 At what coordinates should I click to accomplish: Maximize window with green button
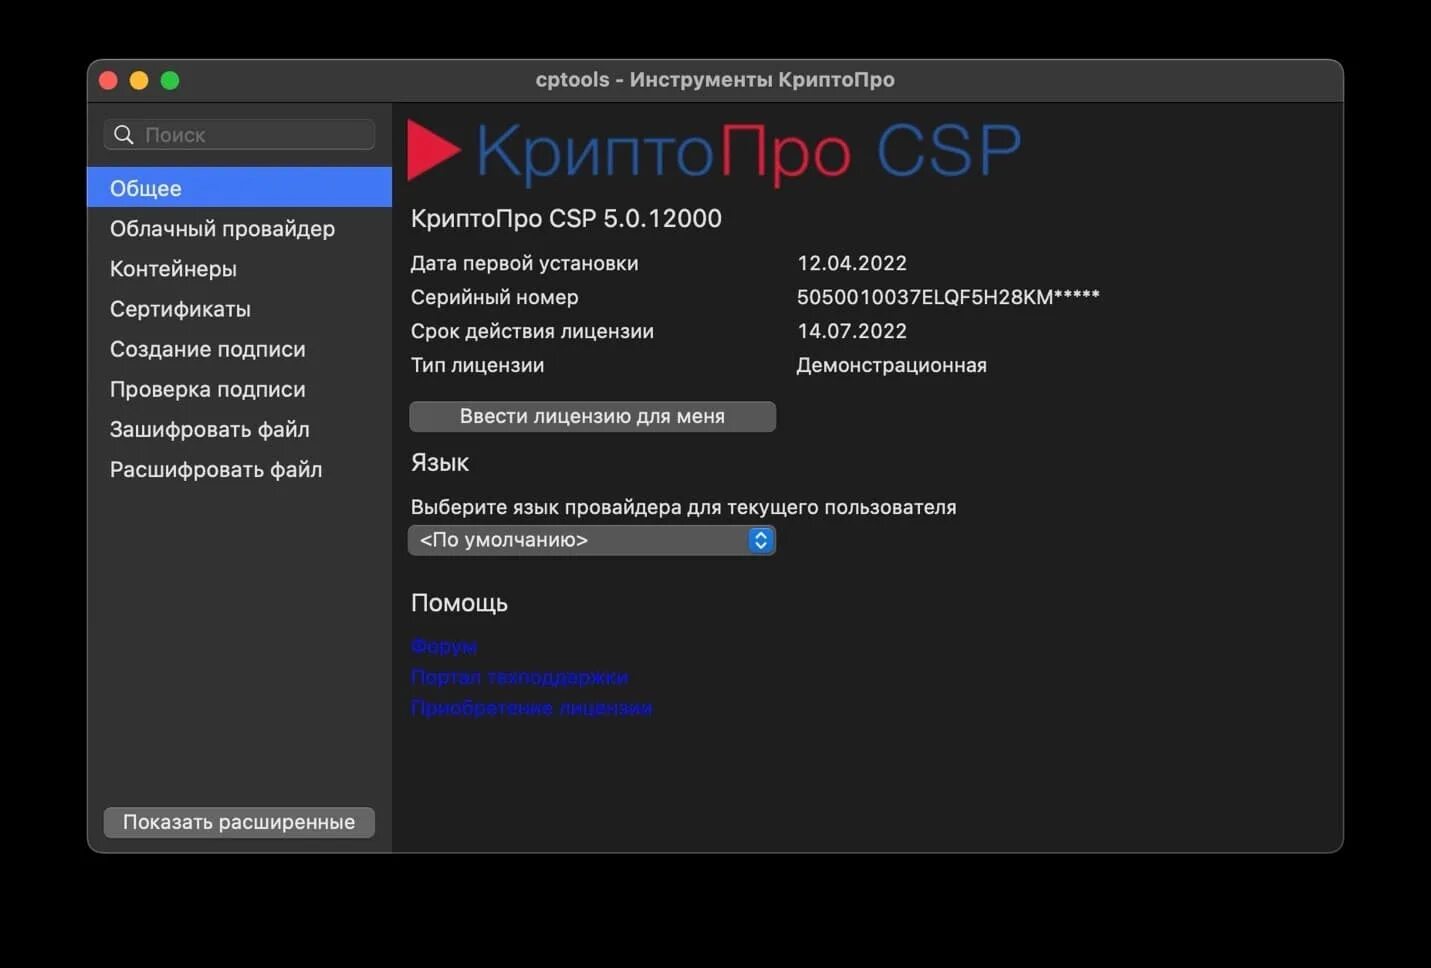tap(170, 80)
